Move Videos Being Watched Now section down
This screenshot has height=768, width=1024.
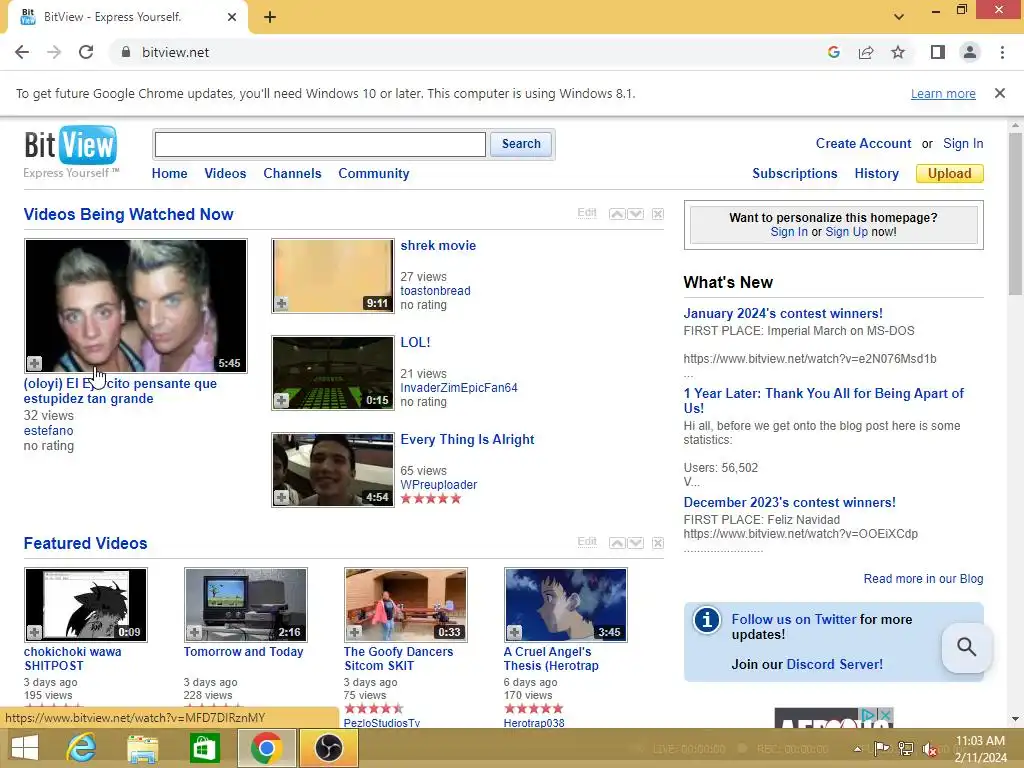coord(635,214)
